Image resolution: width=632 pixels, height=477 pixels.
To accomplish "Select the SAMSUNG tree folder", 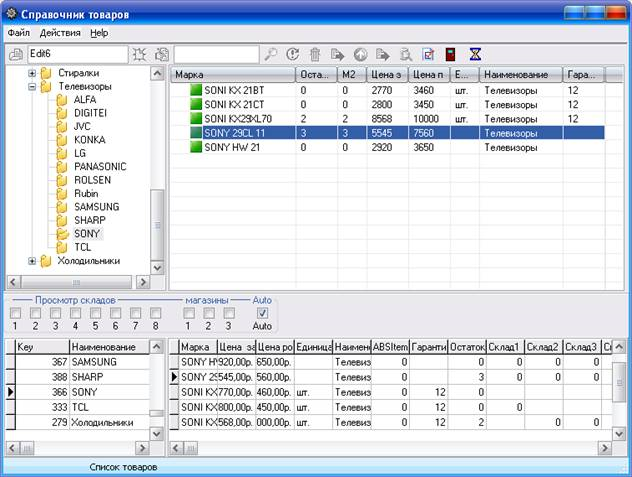I will pyautogui.click(x=97, y=207).
